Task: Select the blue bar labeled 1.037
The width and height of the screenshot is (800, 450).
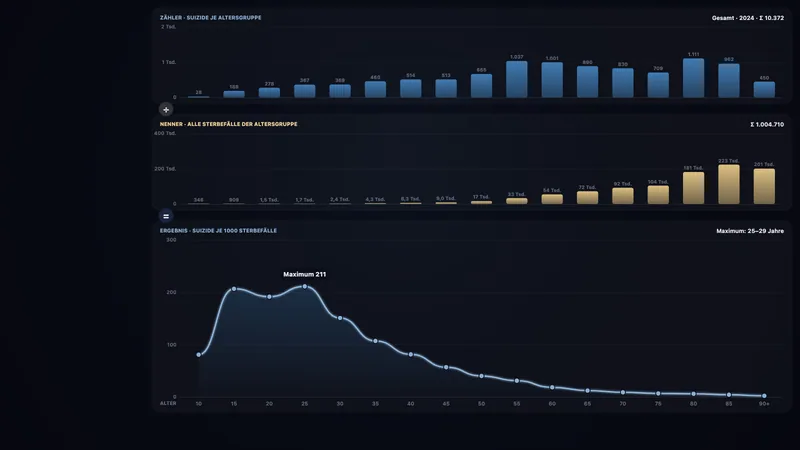Action: coord(517,79)
